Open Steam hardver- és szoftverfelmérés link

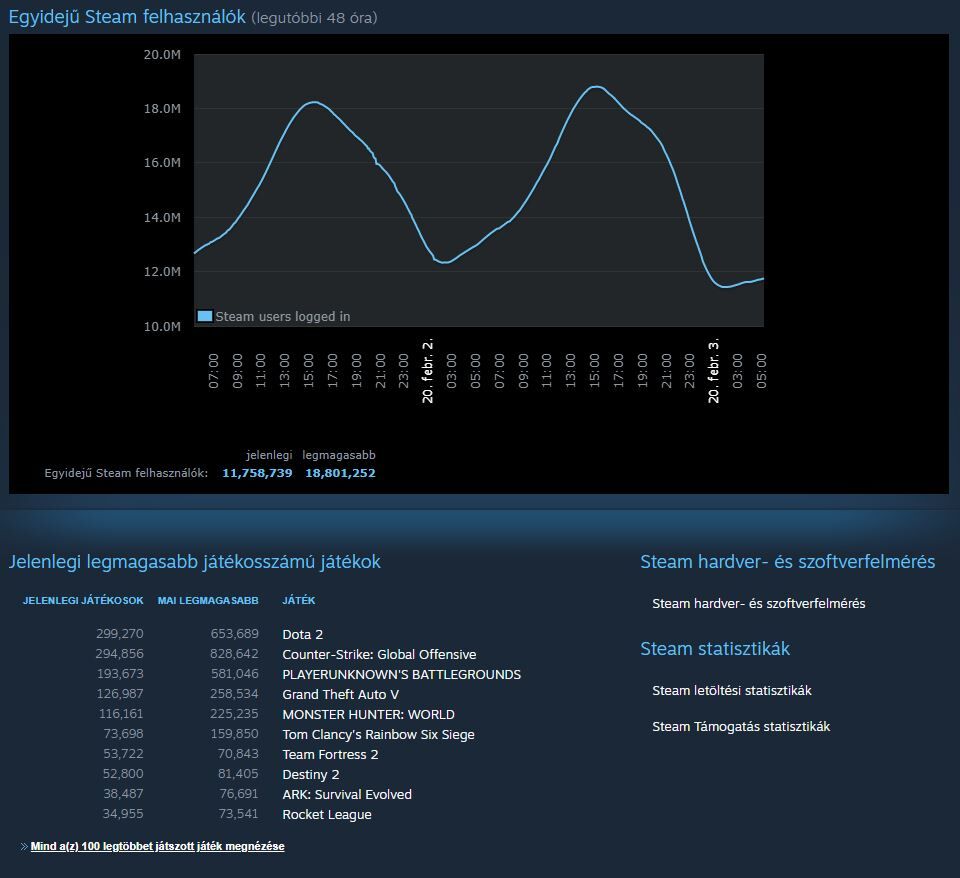coord(759,604)
